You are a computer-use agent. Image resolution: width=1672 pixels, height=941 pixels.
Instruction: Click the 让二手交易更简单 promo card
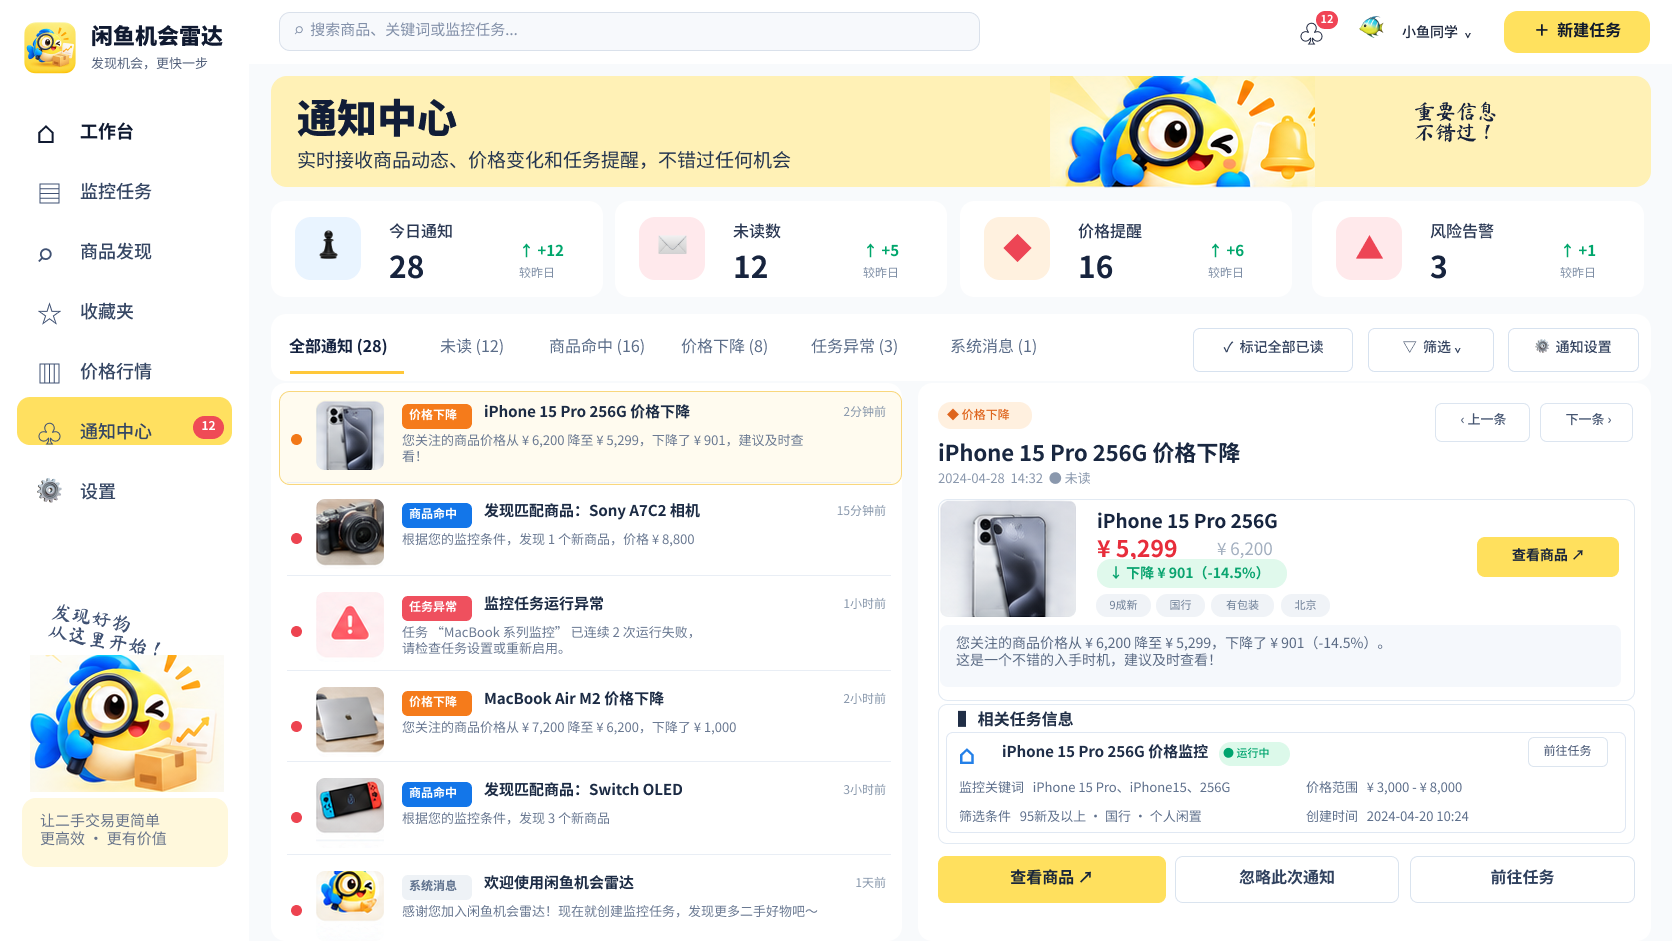[125, 831]
